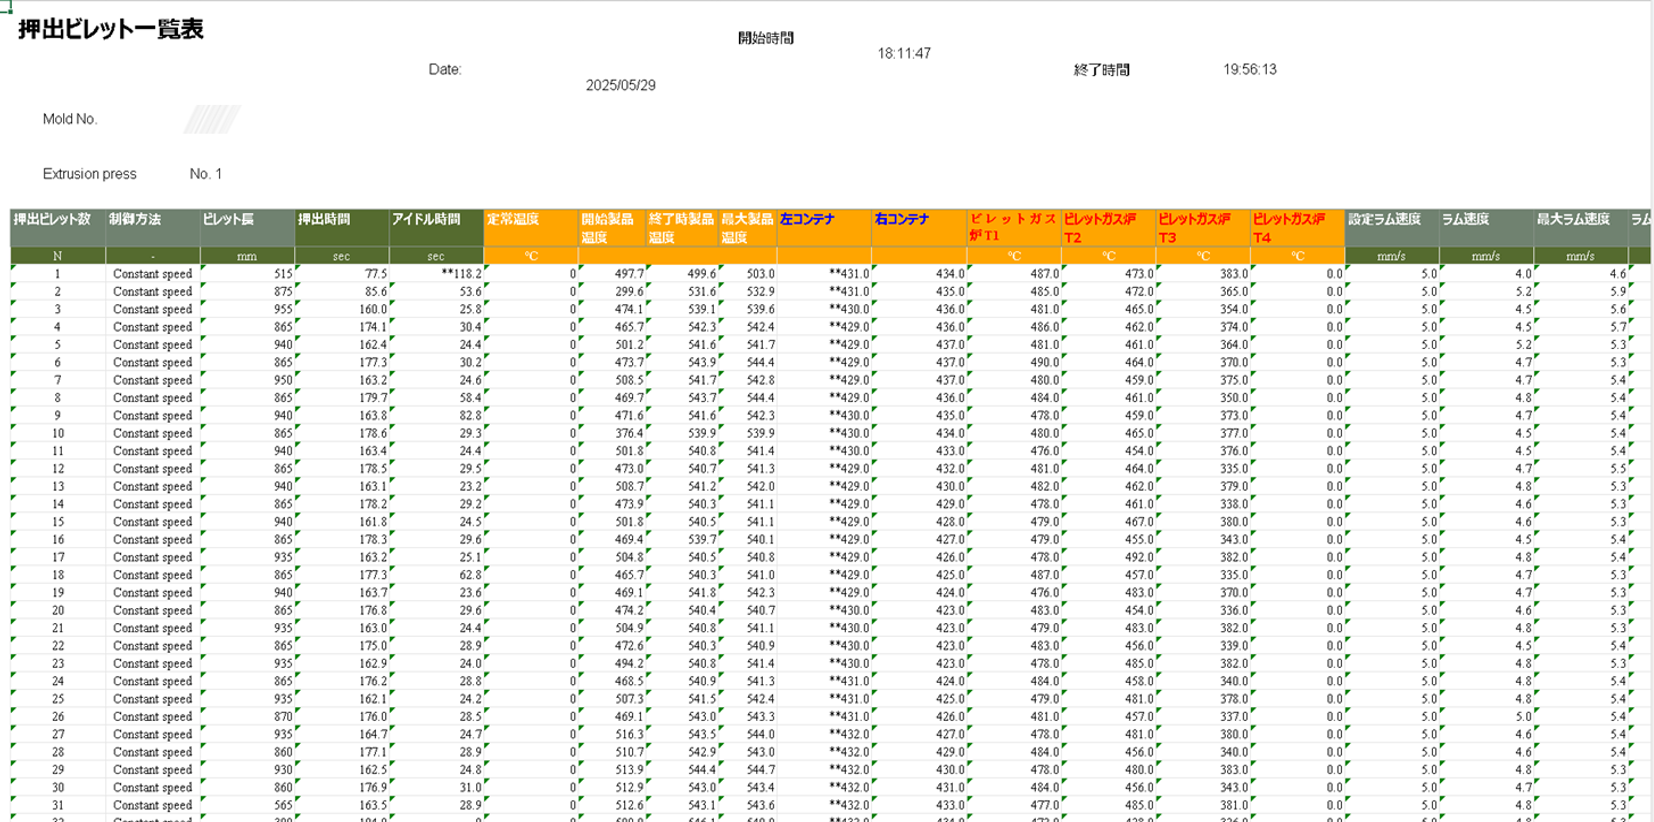Viewport: 1654px width, 822px height.
Task: Select the end time value 19:56:13
Action: point(1249,70)
